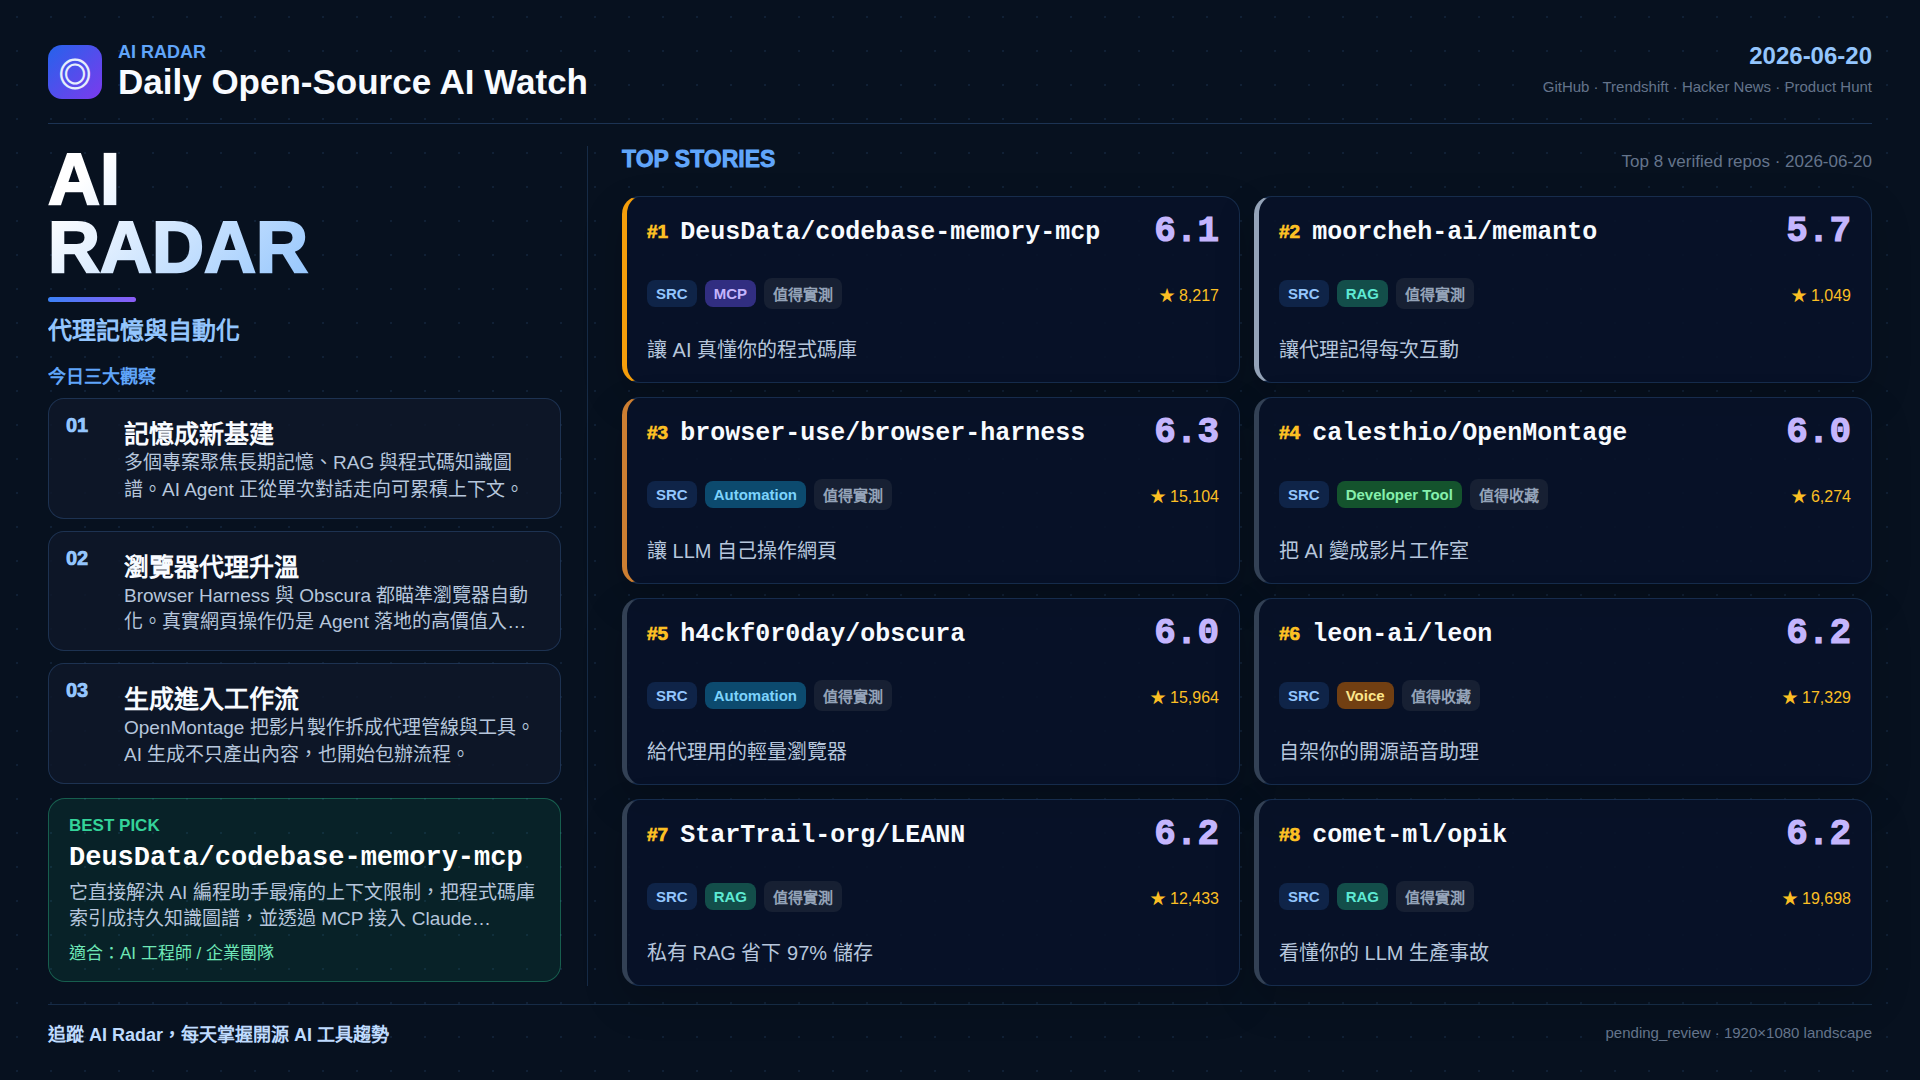Open StarTrail-org/LEANN repo title

822,834
